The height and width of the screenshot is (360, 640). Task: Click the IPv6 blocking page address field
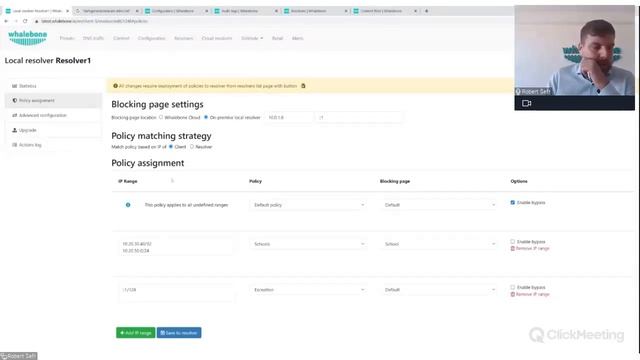[x=359, y=118]
